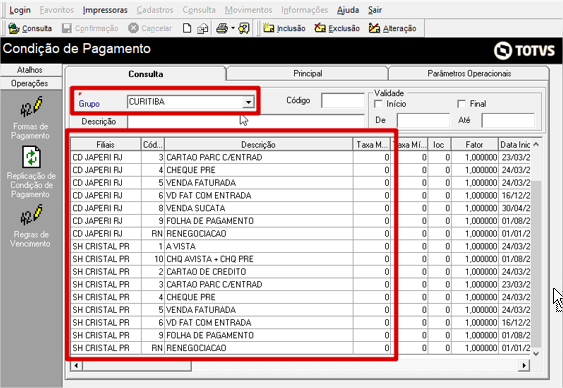Click the Filiais column header

coord(106,145)
